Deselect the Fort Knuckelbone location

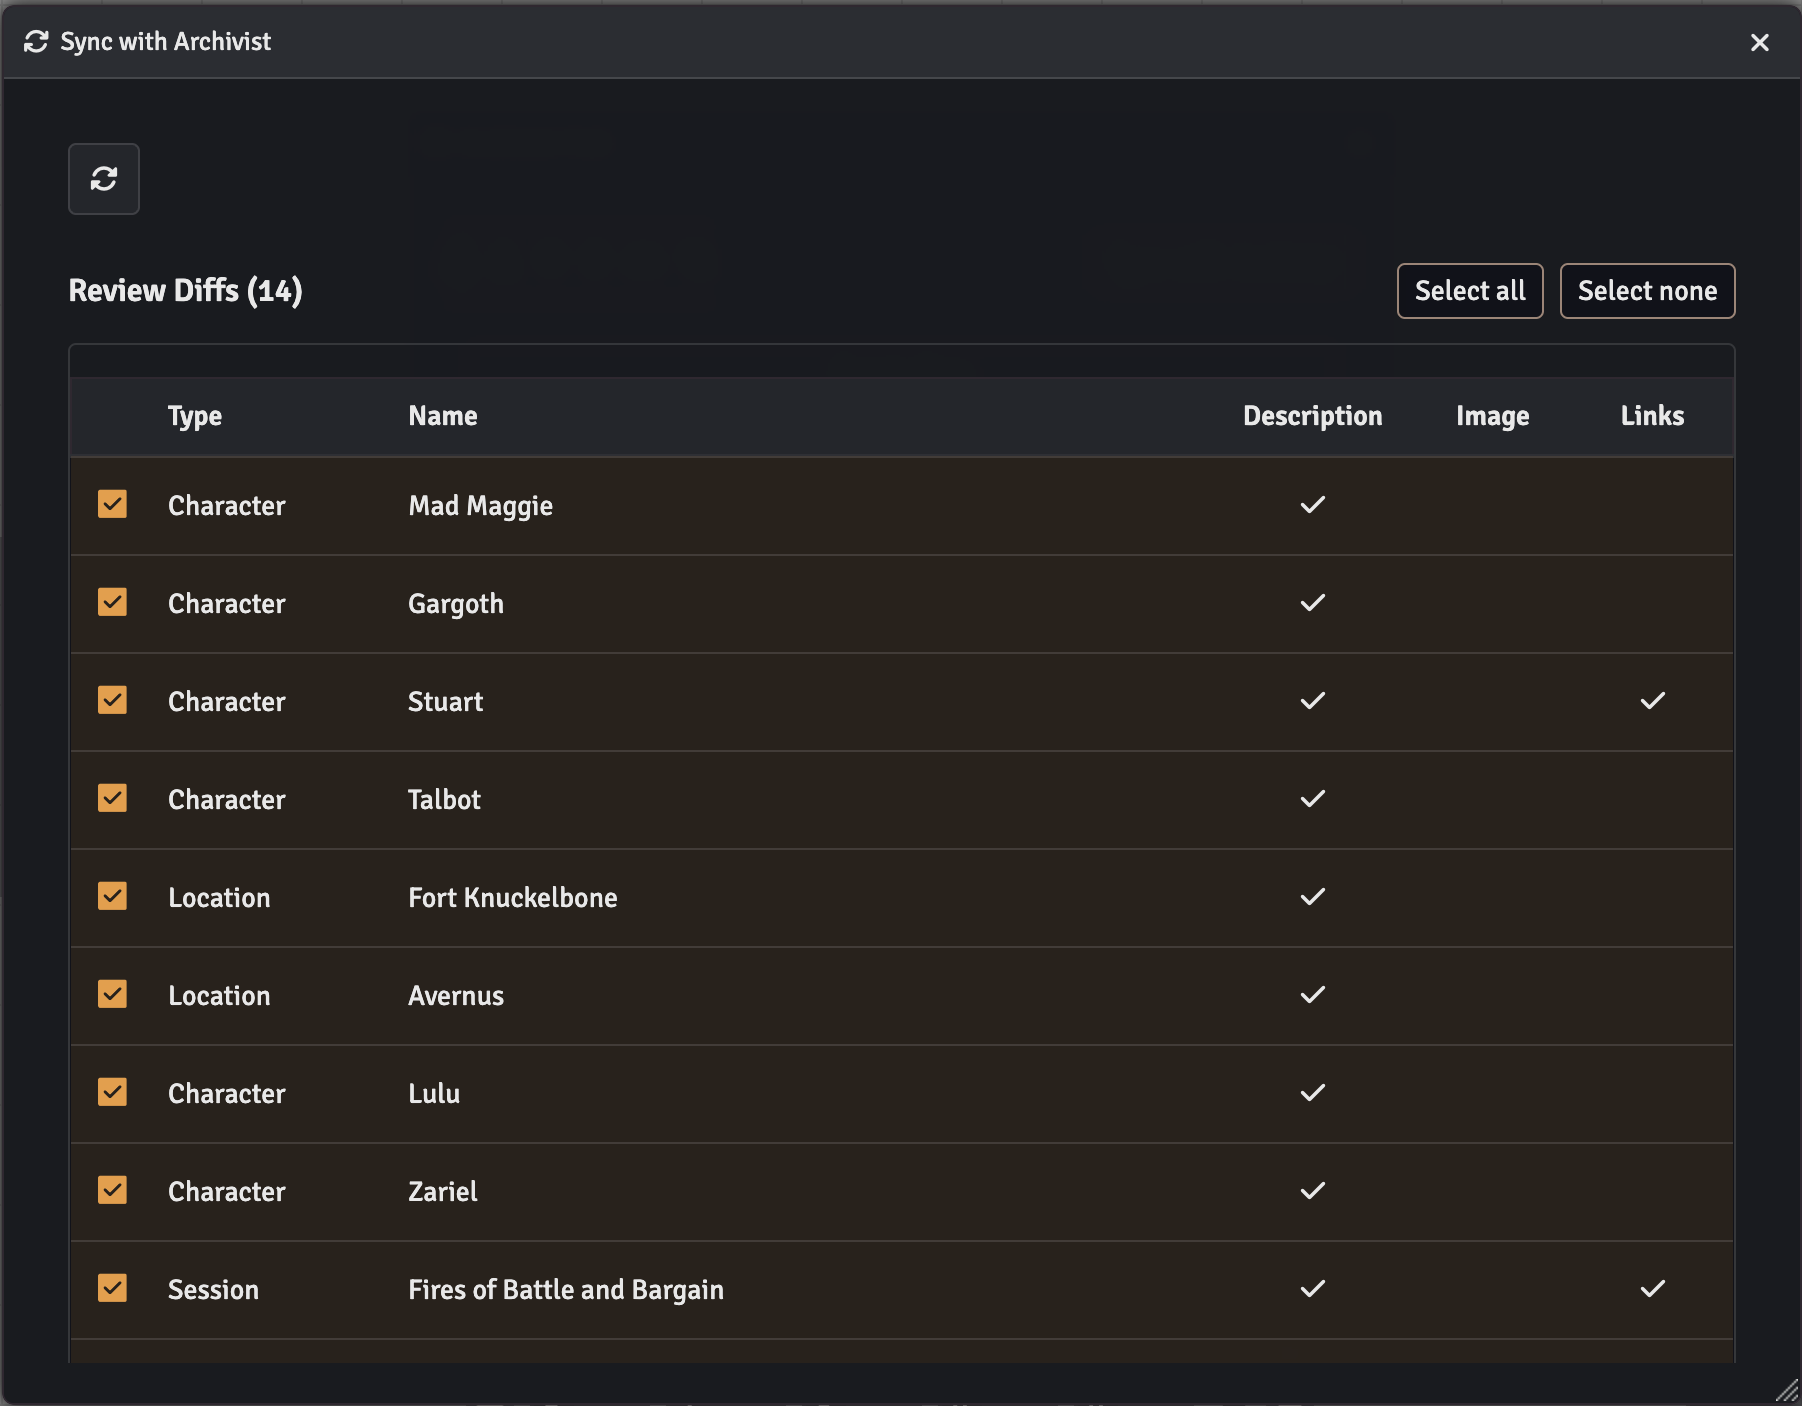pos(112,896)
